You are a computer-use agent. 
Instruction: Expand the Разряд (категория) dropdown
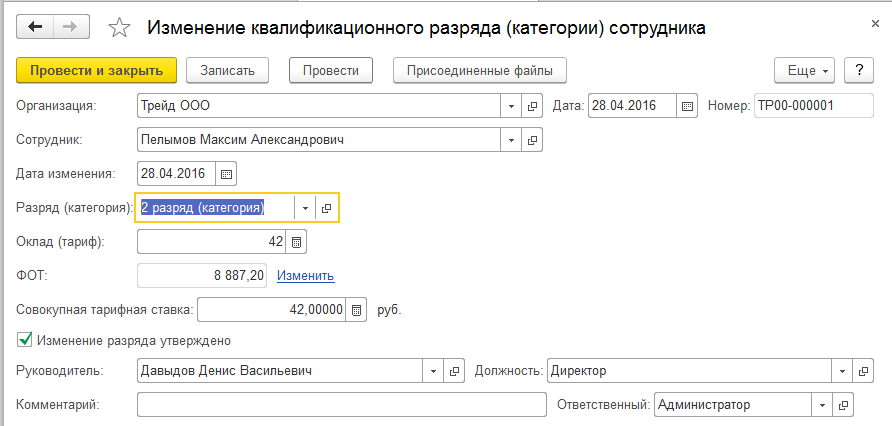point(305,208)
